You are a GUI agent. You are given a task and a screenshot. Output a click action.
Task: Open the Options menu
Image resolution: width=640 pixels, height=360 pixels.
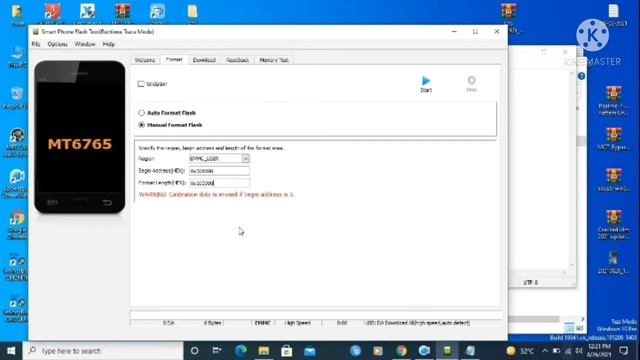click(58, 44)
